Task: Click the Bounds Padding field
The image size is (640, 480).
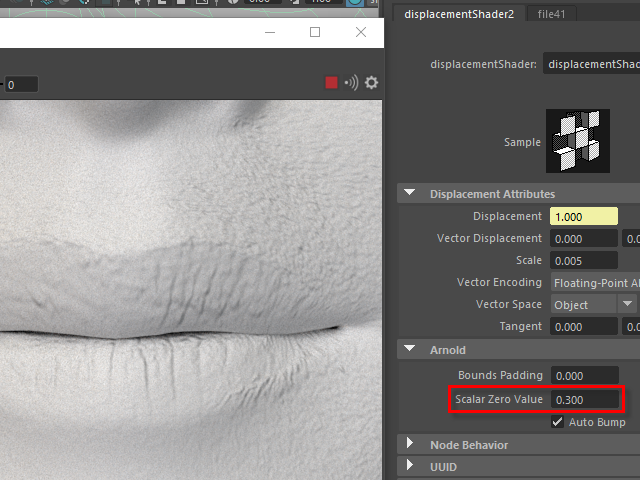Action: coord(584,375)
